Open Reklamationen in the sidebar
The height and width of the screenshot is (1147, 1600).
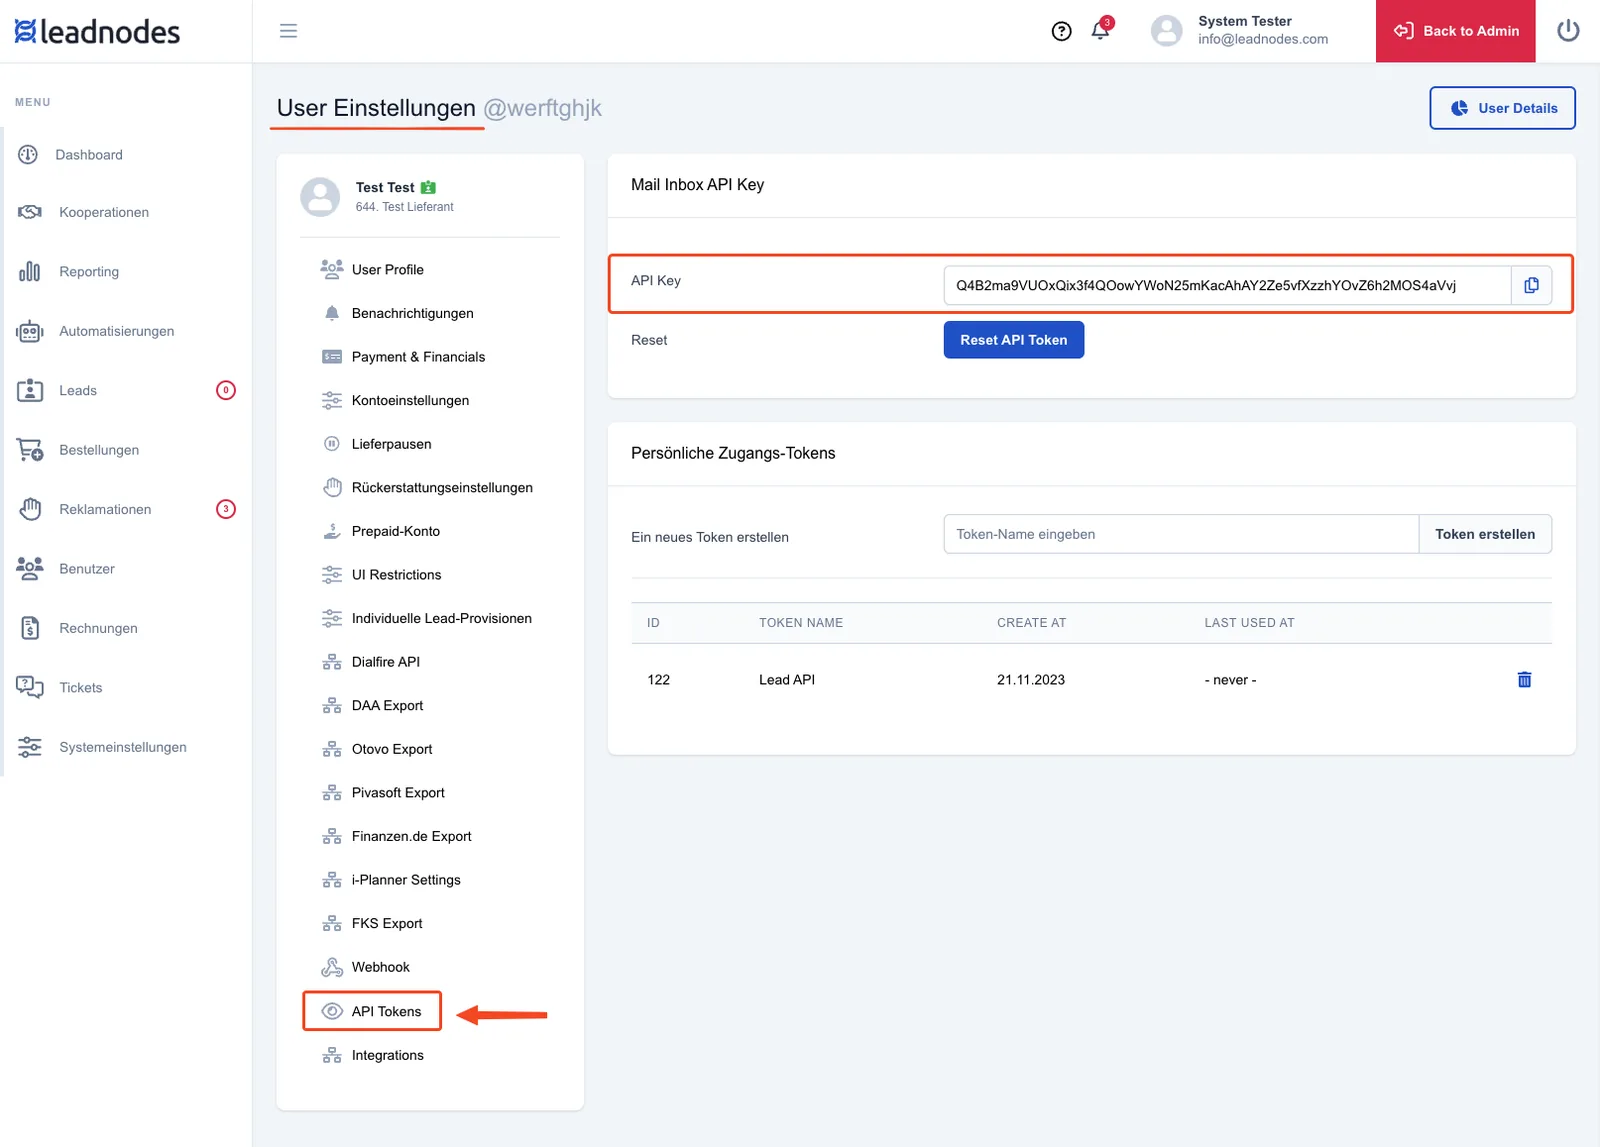pyautogui.click(x=105, y=510)
